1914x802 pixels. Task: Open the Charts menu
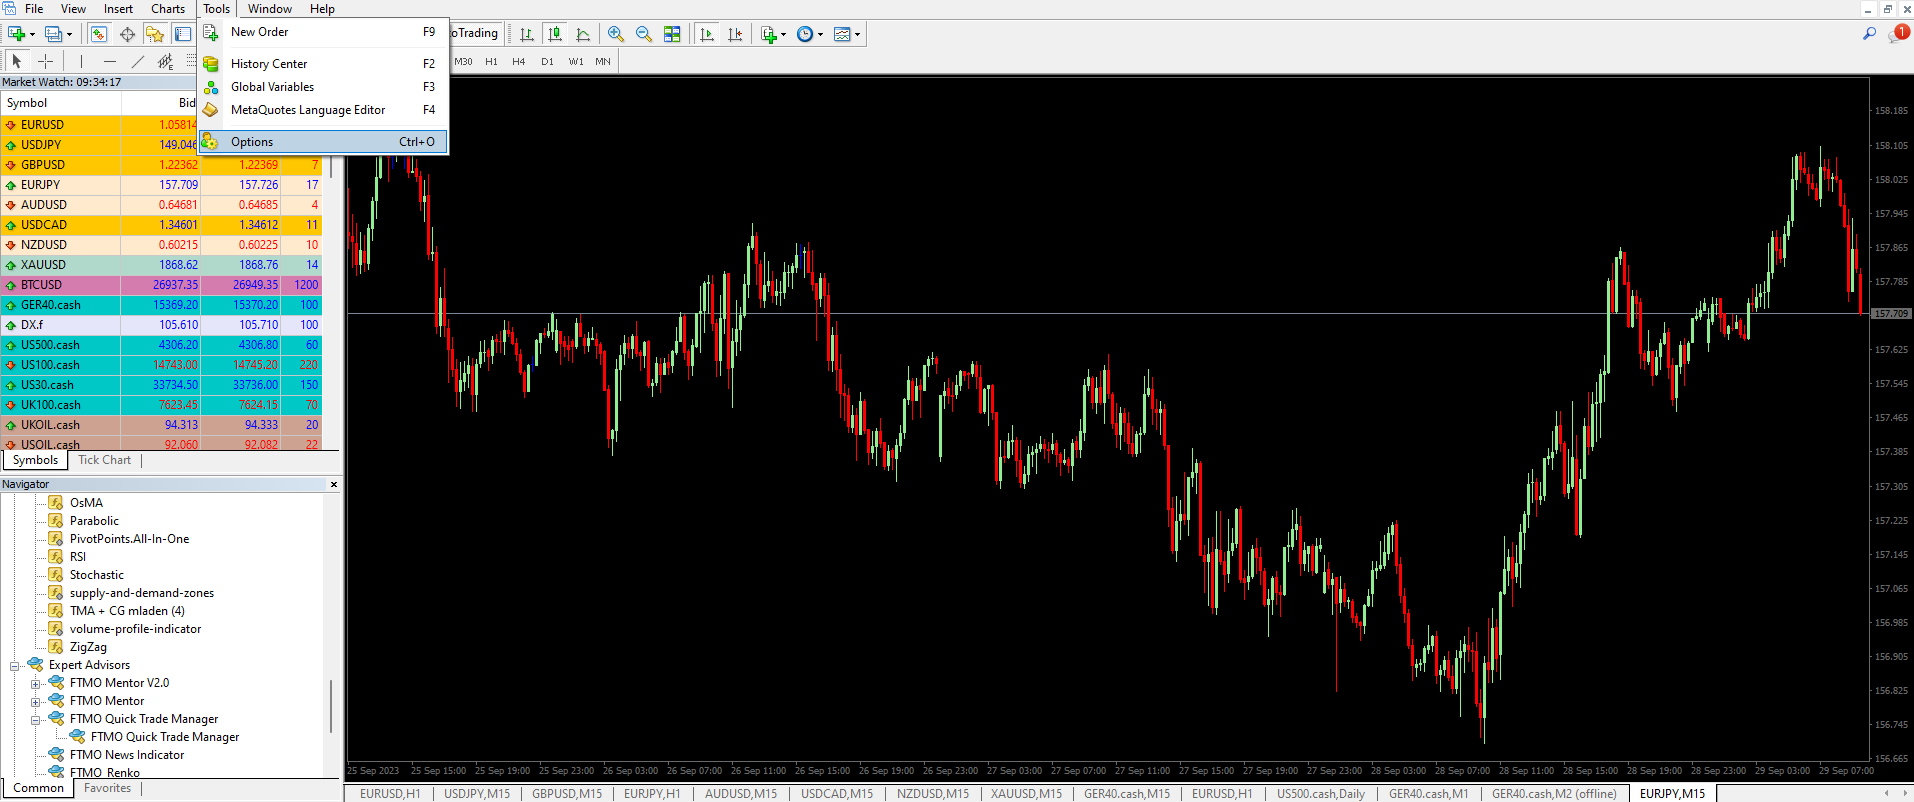pos(168,9)
